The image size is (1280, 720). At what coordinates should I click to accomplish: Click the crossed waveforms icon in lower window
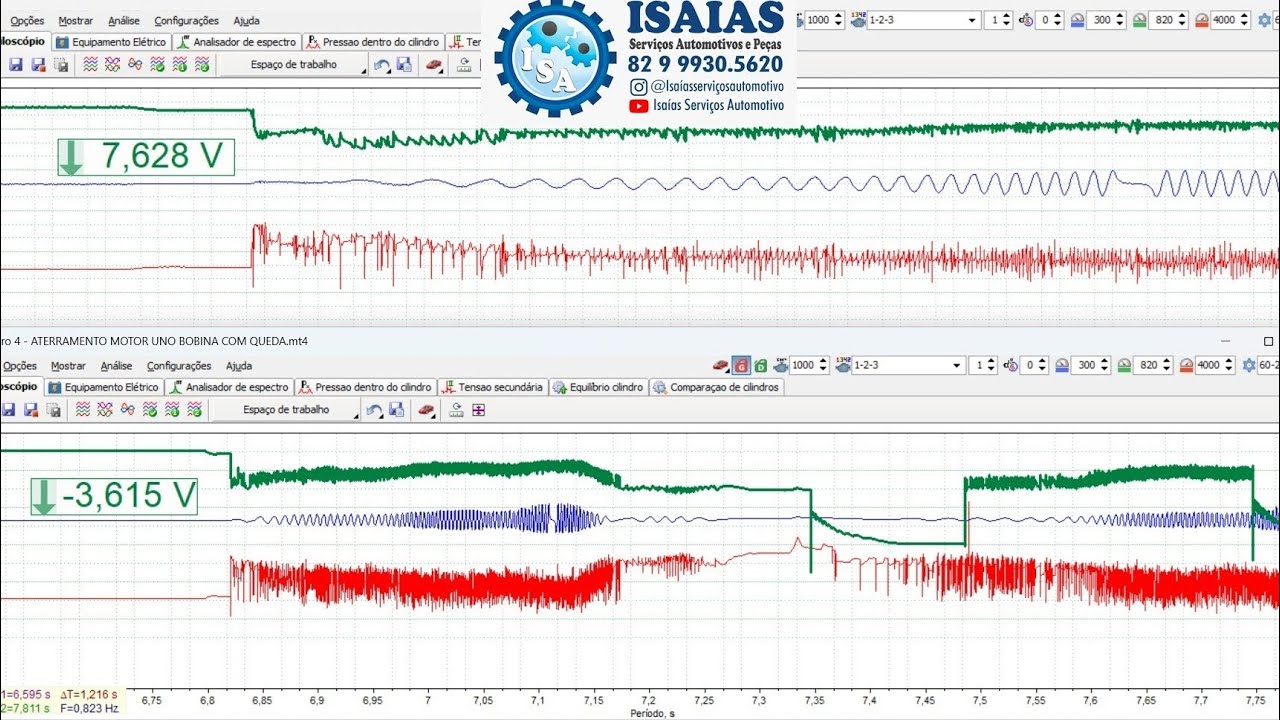tap(105, 409)
